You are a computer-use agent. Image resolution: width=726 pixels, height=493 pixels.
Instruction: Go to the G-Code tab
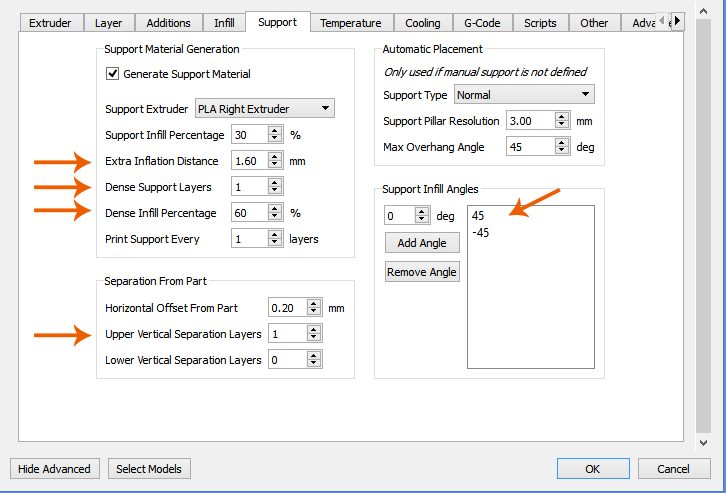pyautogui.click(x=483, y=23)
